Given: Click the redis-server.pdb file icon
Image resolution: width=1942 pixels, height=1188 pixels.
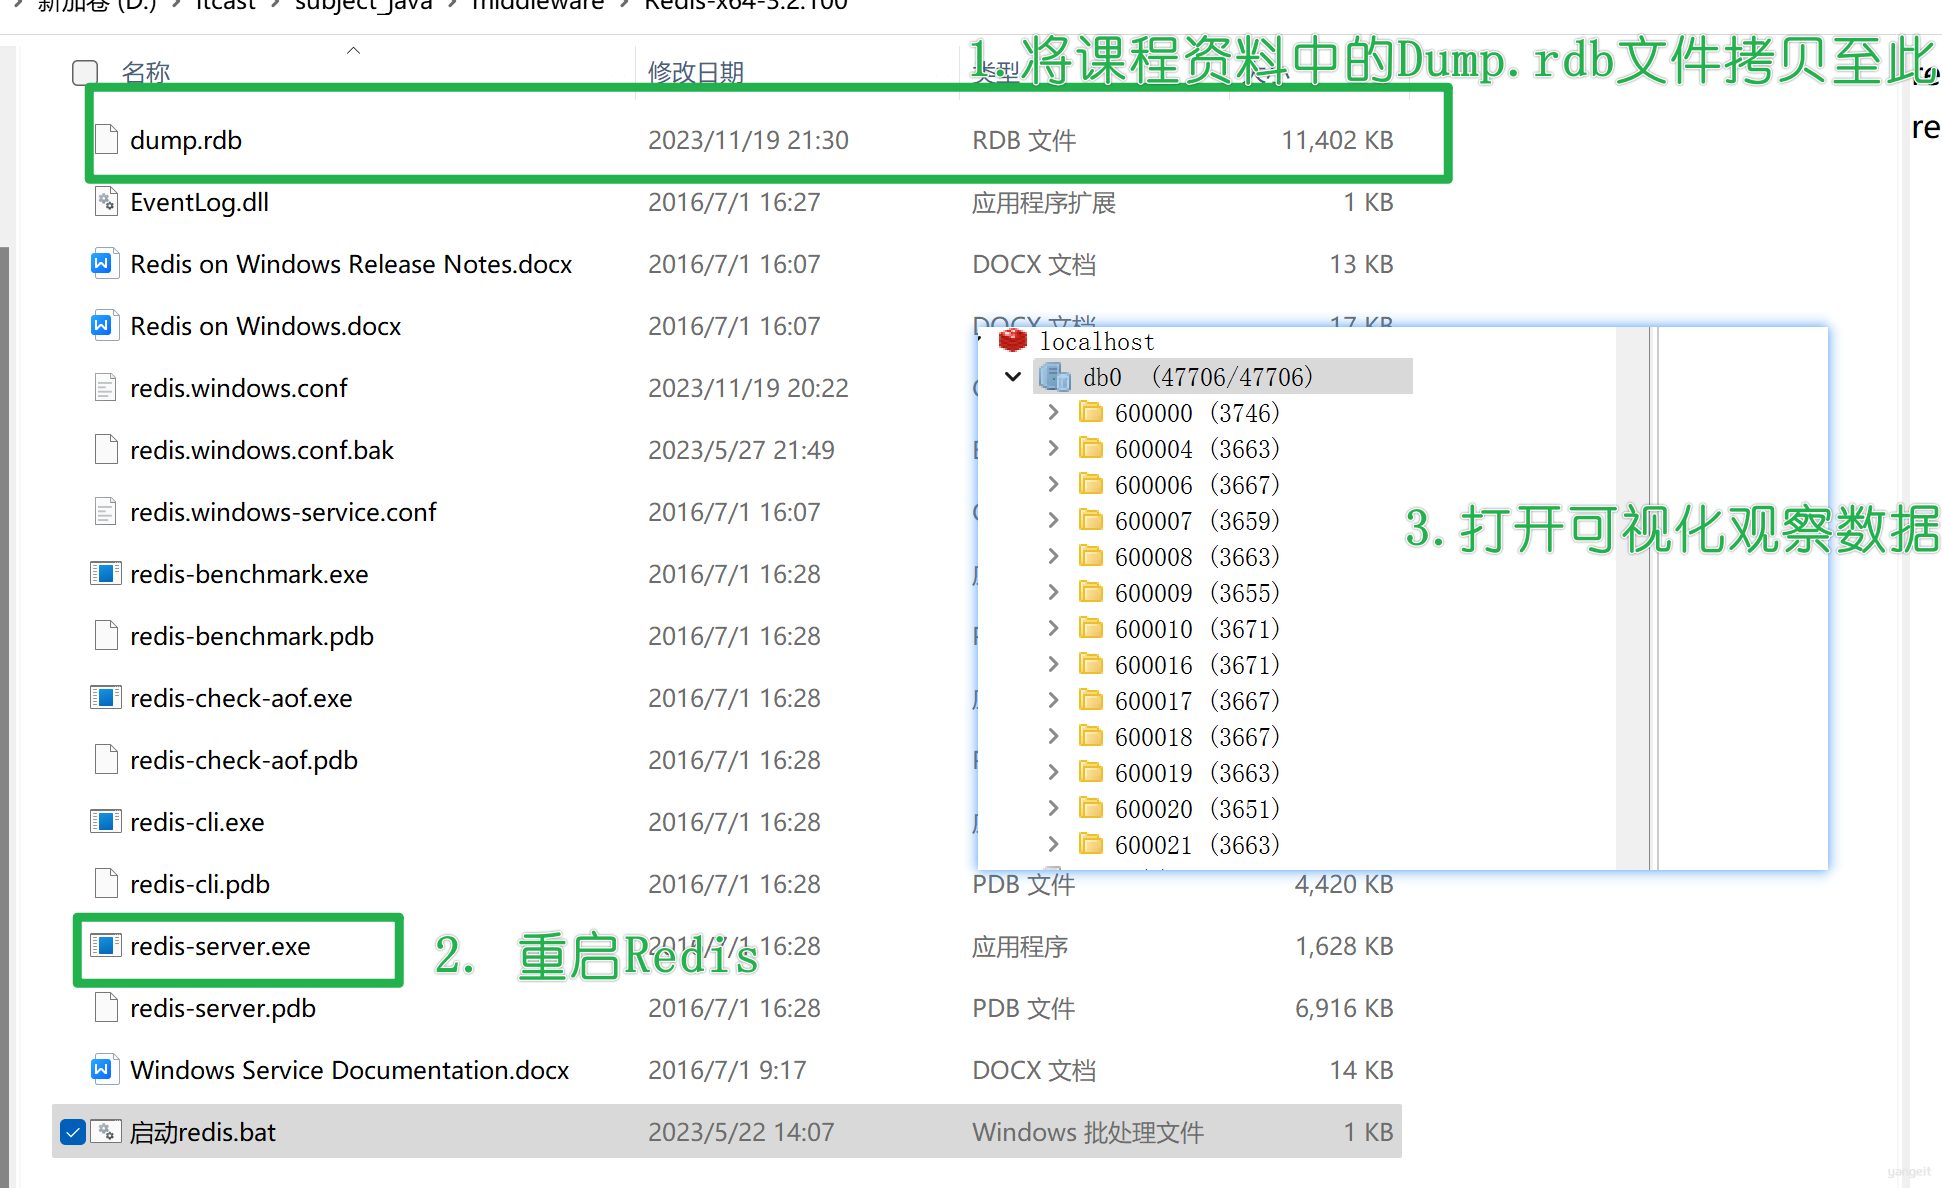Looking at the screenshot, I should tap(106, 1008).
